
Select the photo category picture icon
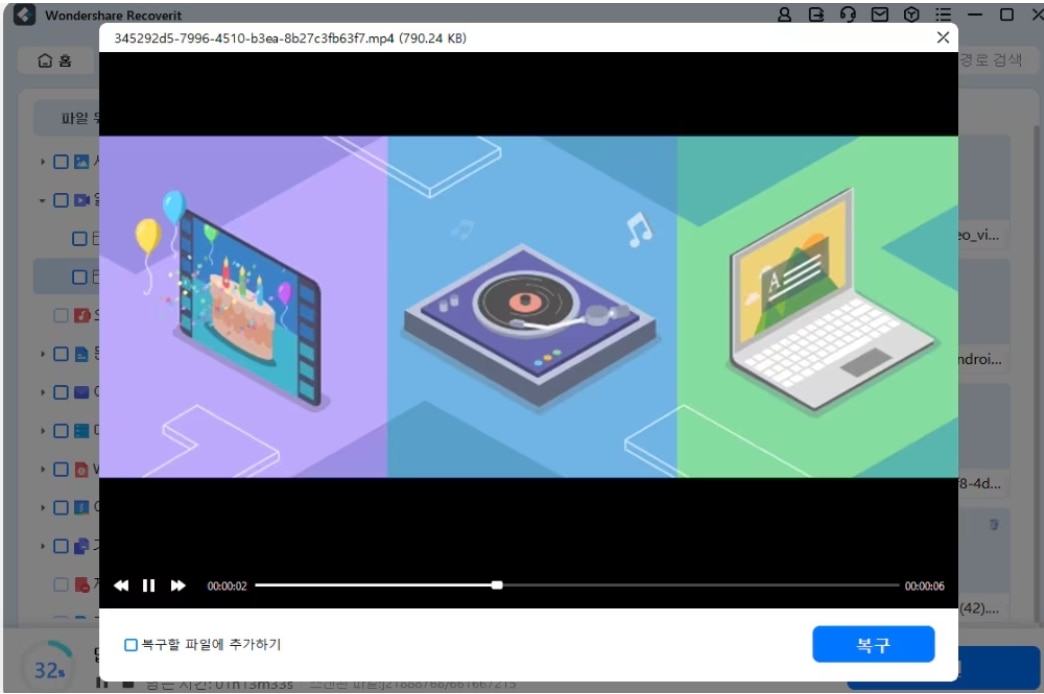[81, 162]
